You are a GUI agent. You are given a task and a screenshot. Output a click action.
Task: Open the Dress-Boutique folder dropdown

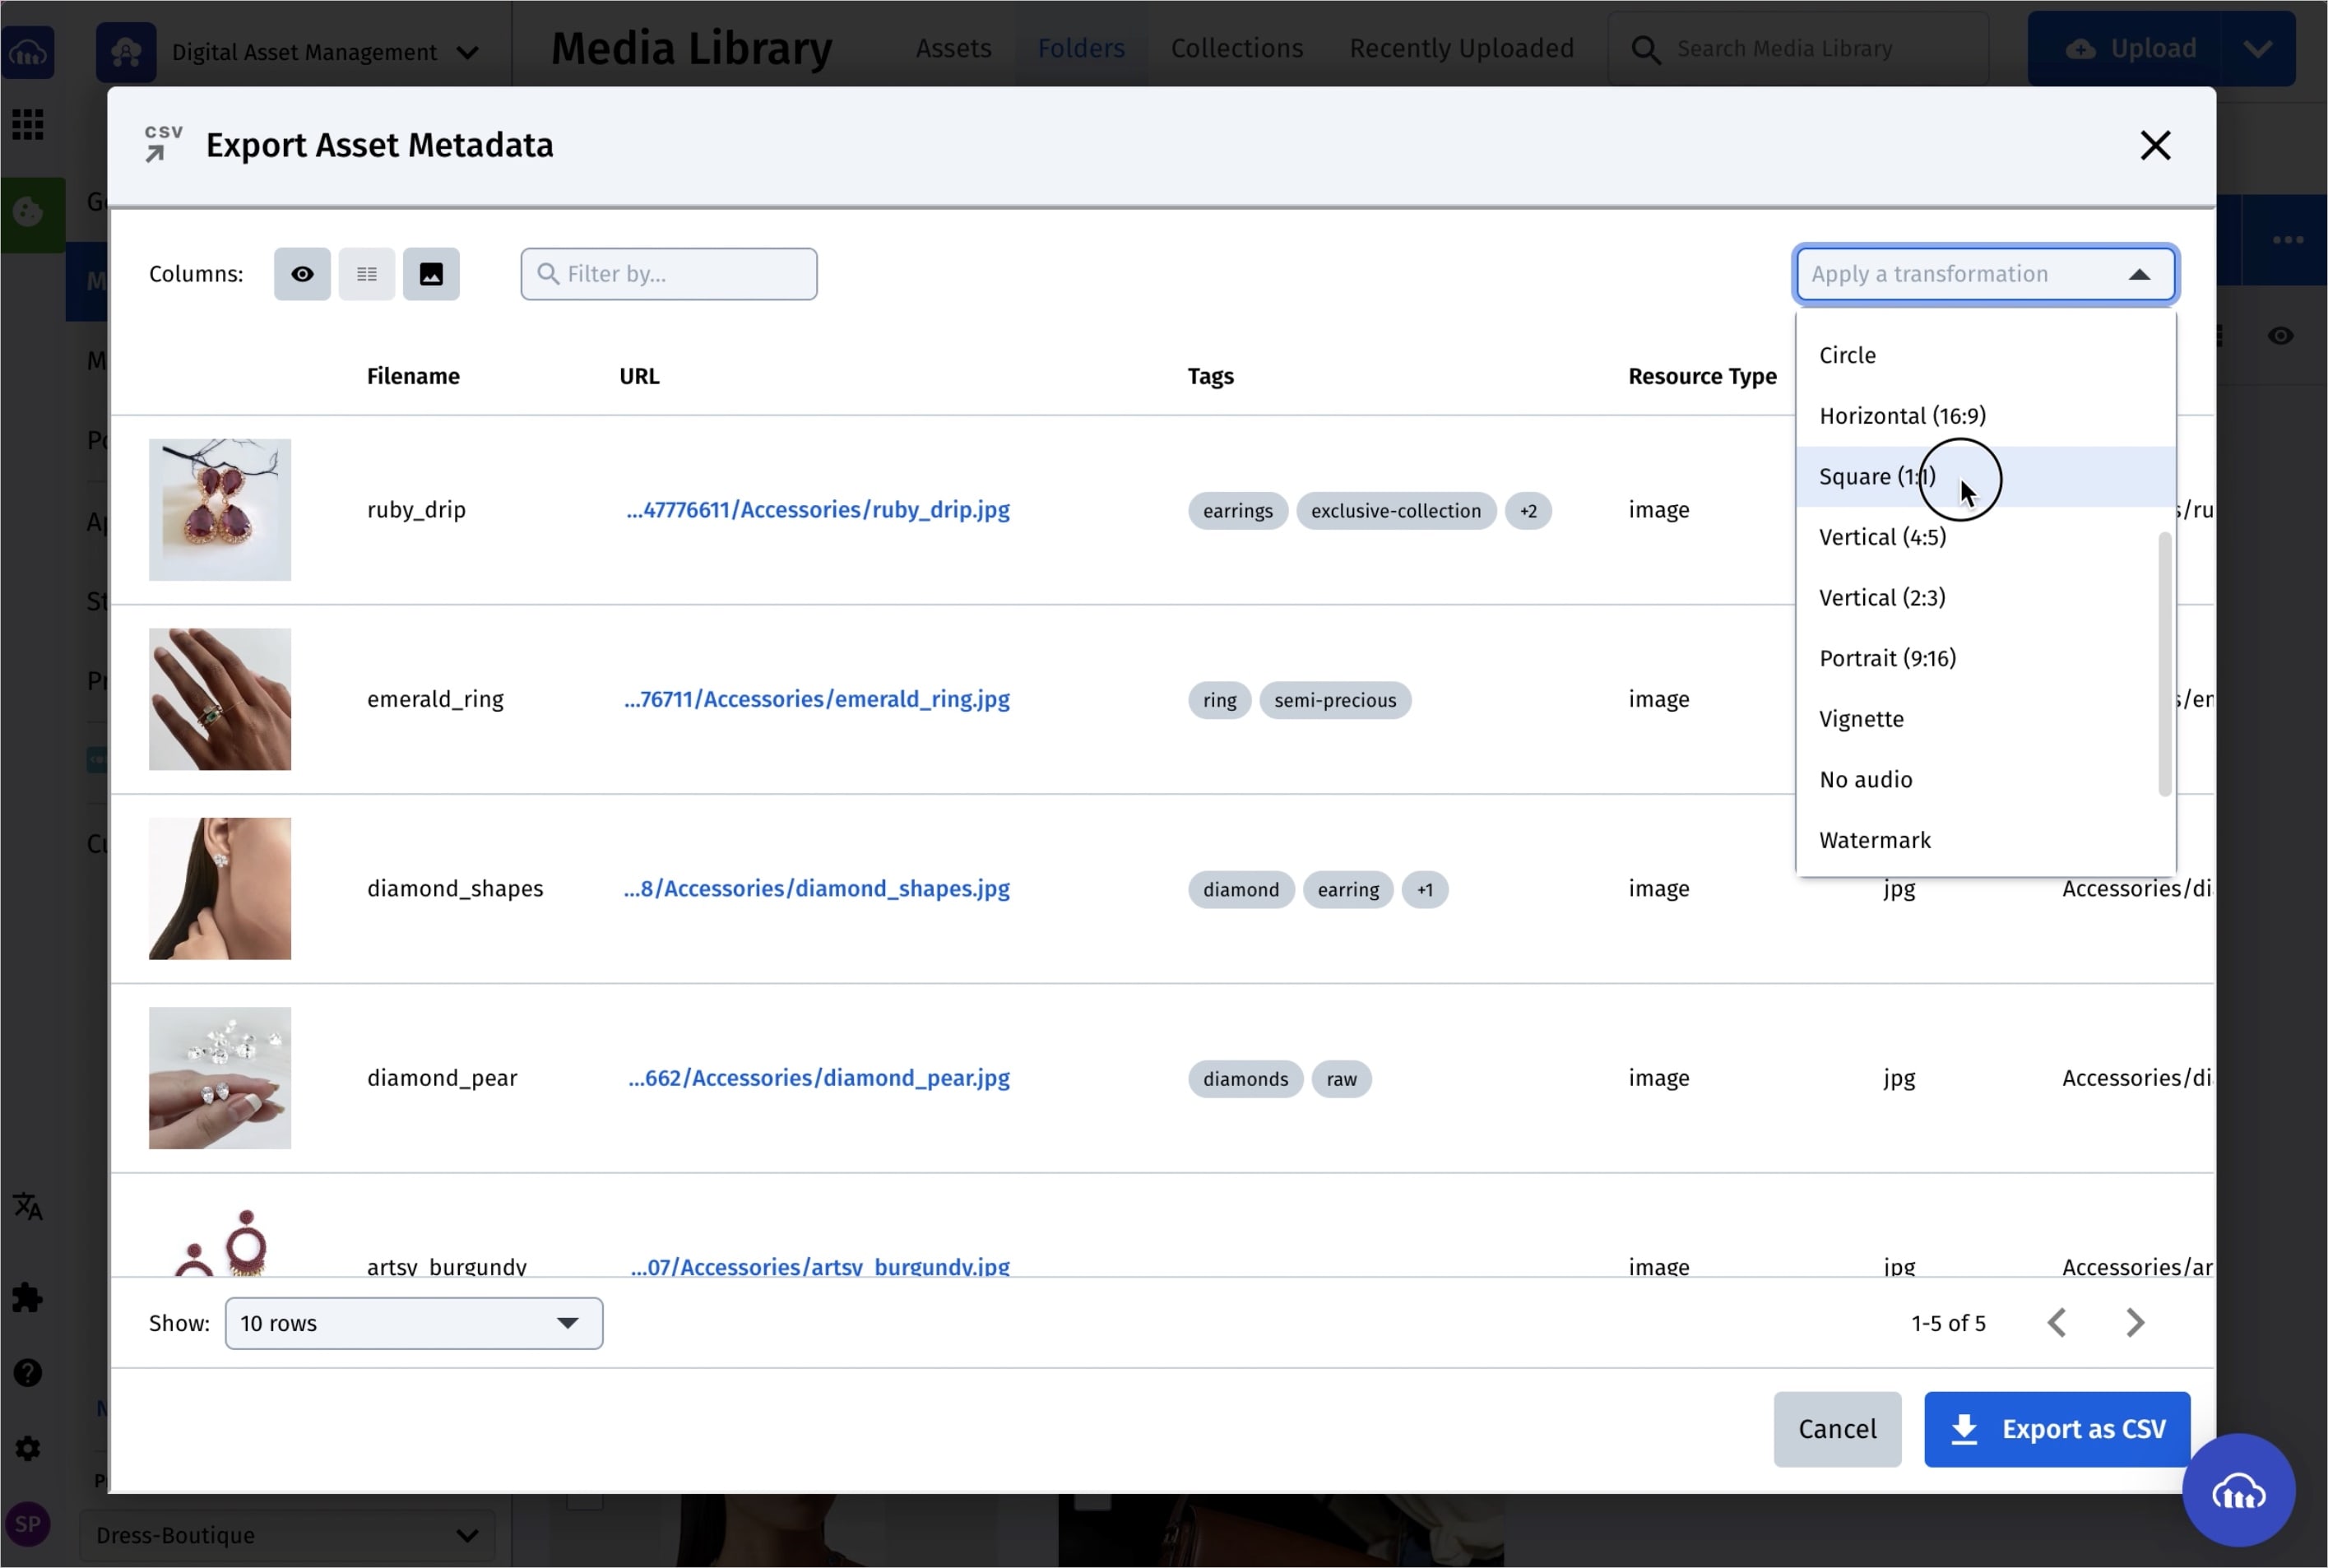[286, 1534]
